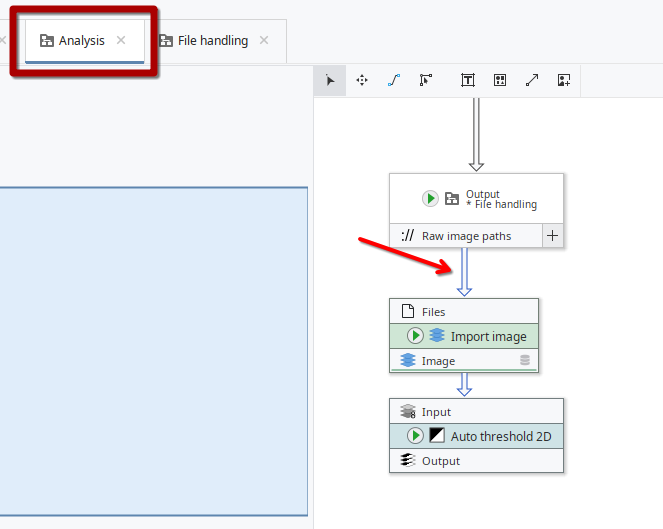
Task: Close the Analysis tab
Action: point(121,40)
